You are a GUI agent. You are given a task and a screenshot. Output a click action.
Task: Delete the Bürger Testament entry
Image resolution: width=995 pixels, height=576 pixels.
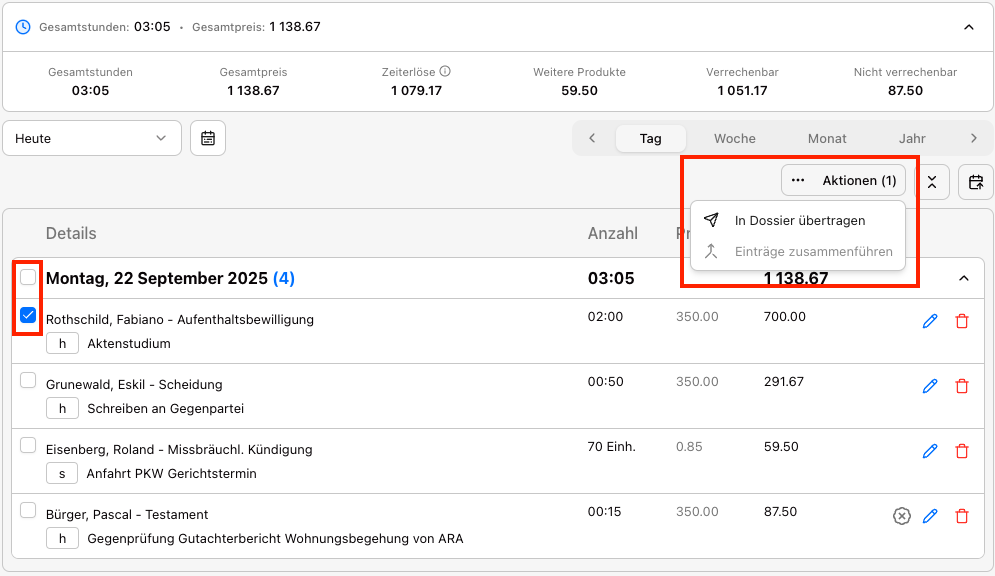click(x=962, y=516)
